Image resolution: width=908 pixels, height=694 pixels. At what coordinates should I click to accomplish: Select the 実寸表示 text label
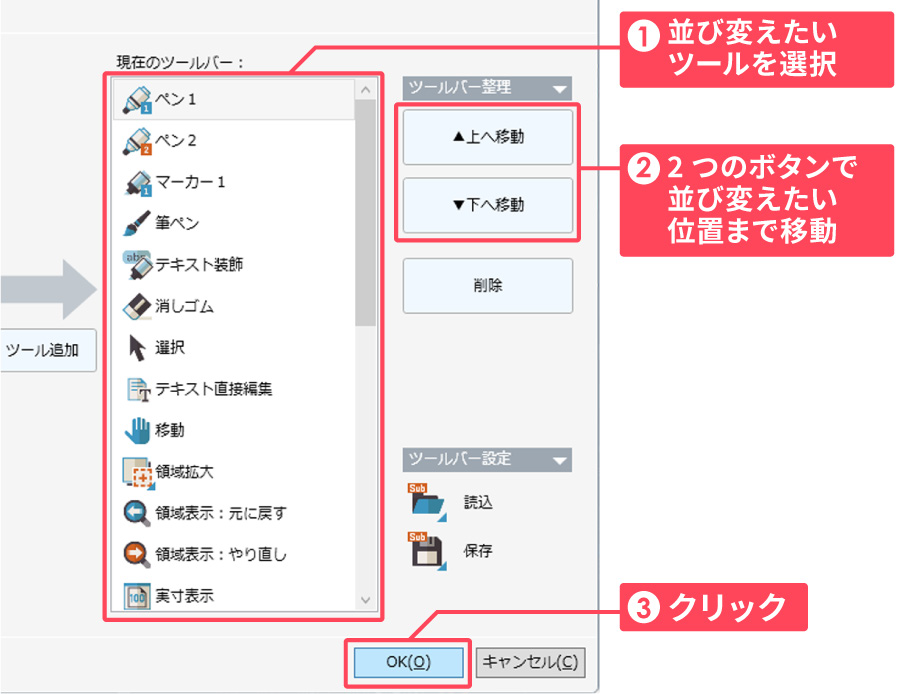point(184,596)
